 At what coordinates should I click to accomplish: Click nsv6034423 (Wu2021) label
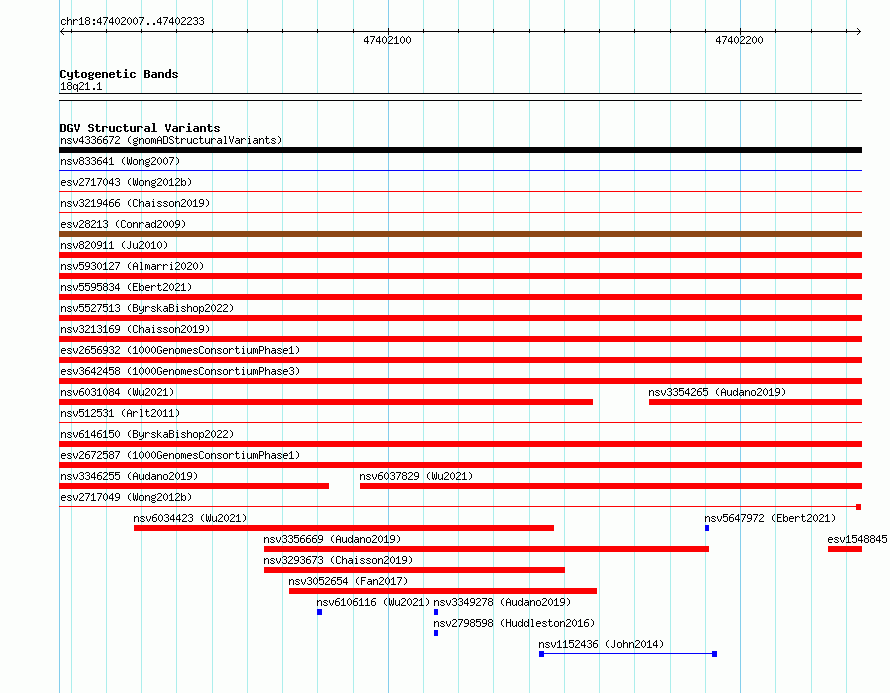[190, 518]
